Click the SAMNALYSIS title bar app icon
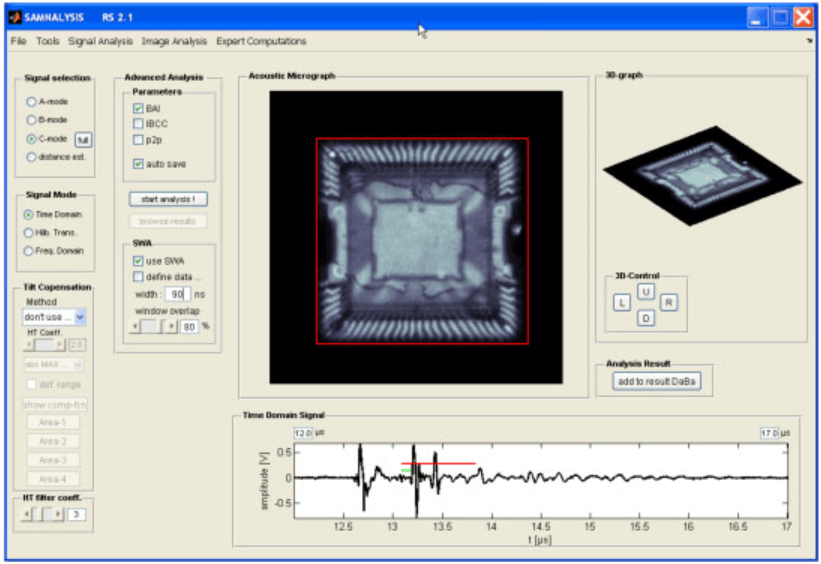The width and height of the screenshot is (821, 564). coord(16,18)
